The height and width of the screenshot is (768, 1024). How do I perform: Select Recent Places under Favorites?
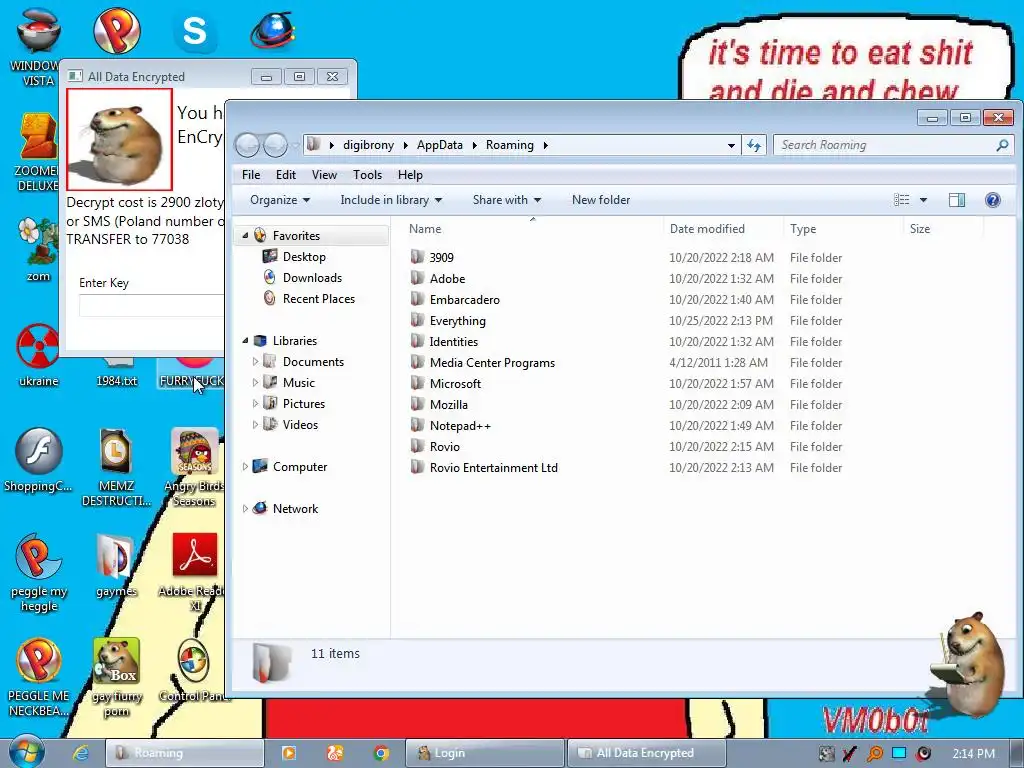[x=318, y=298]
